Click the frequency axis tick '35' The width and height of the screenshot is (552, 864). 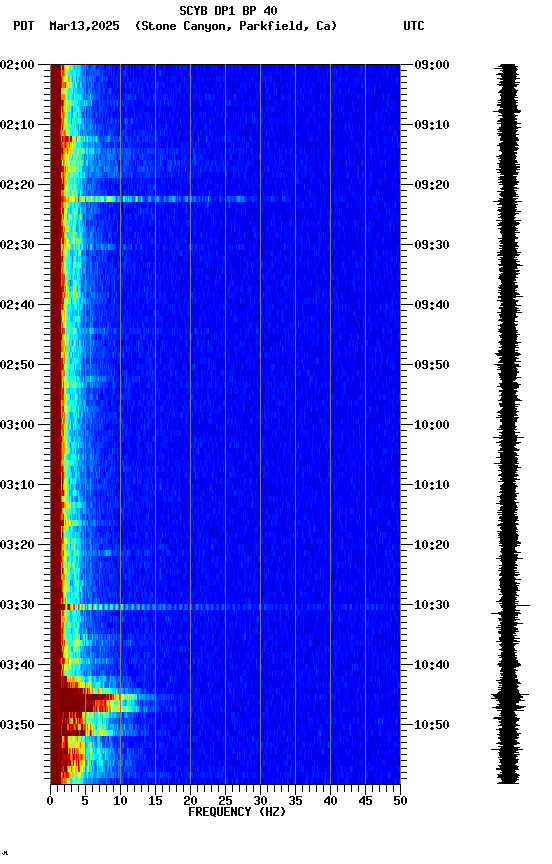click(x=295, y=801)
